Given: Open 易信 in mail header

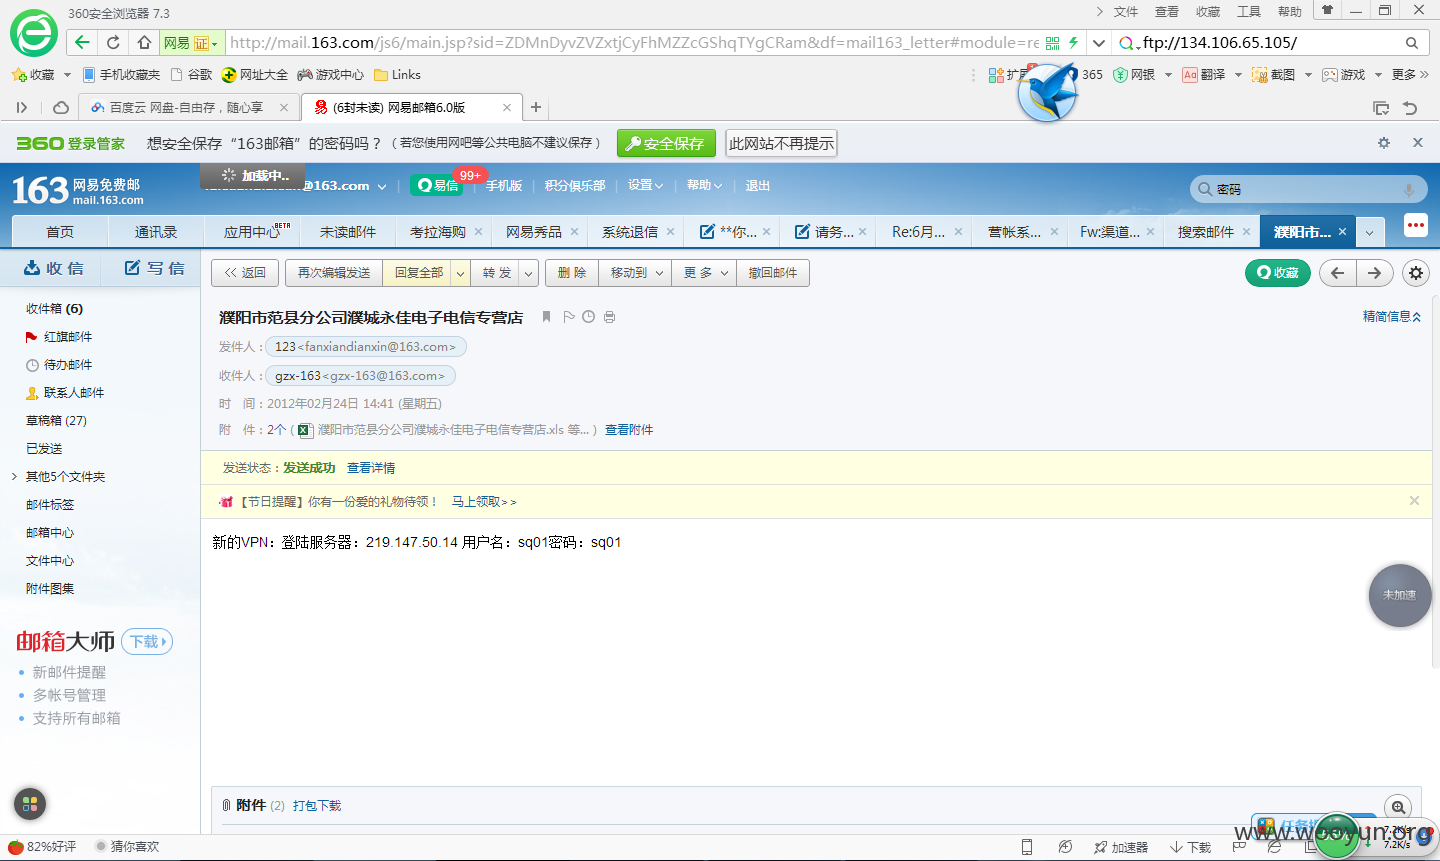Looking at the screenshot, I should [x=438, y=186].
